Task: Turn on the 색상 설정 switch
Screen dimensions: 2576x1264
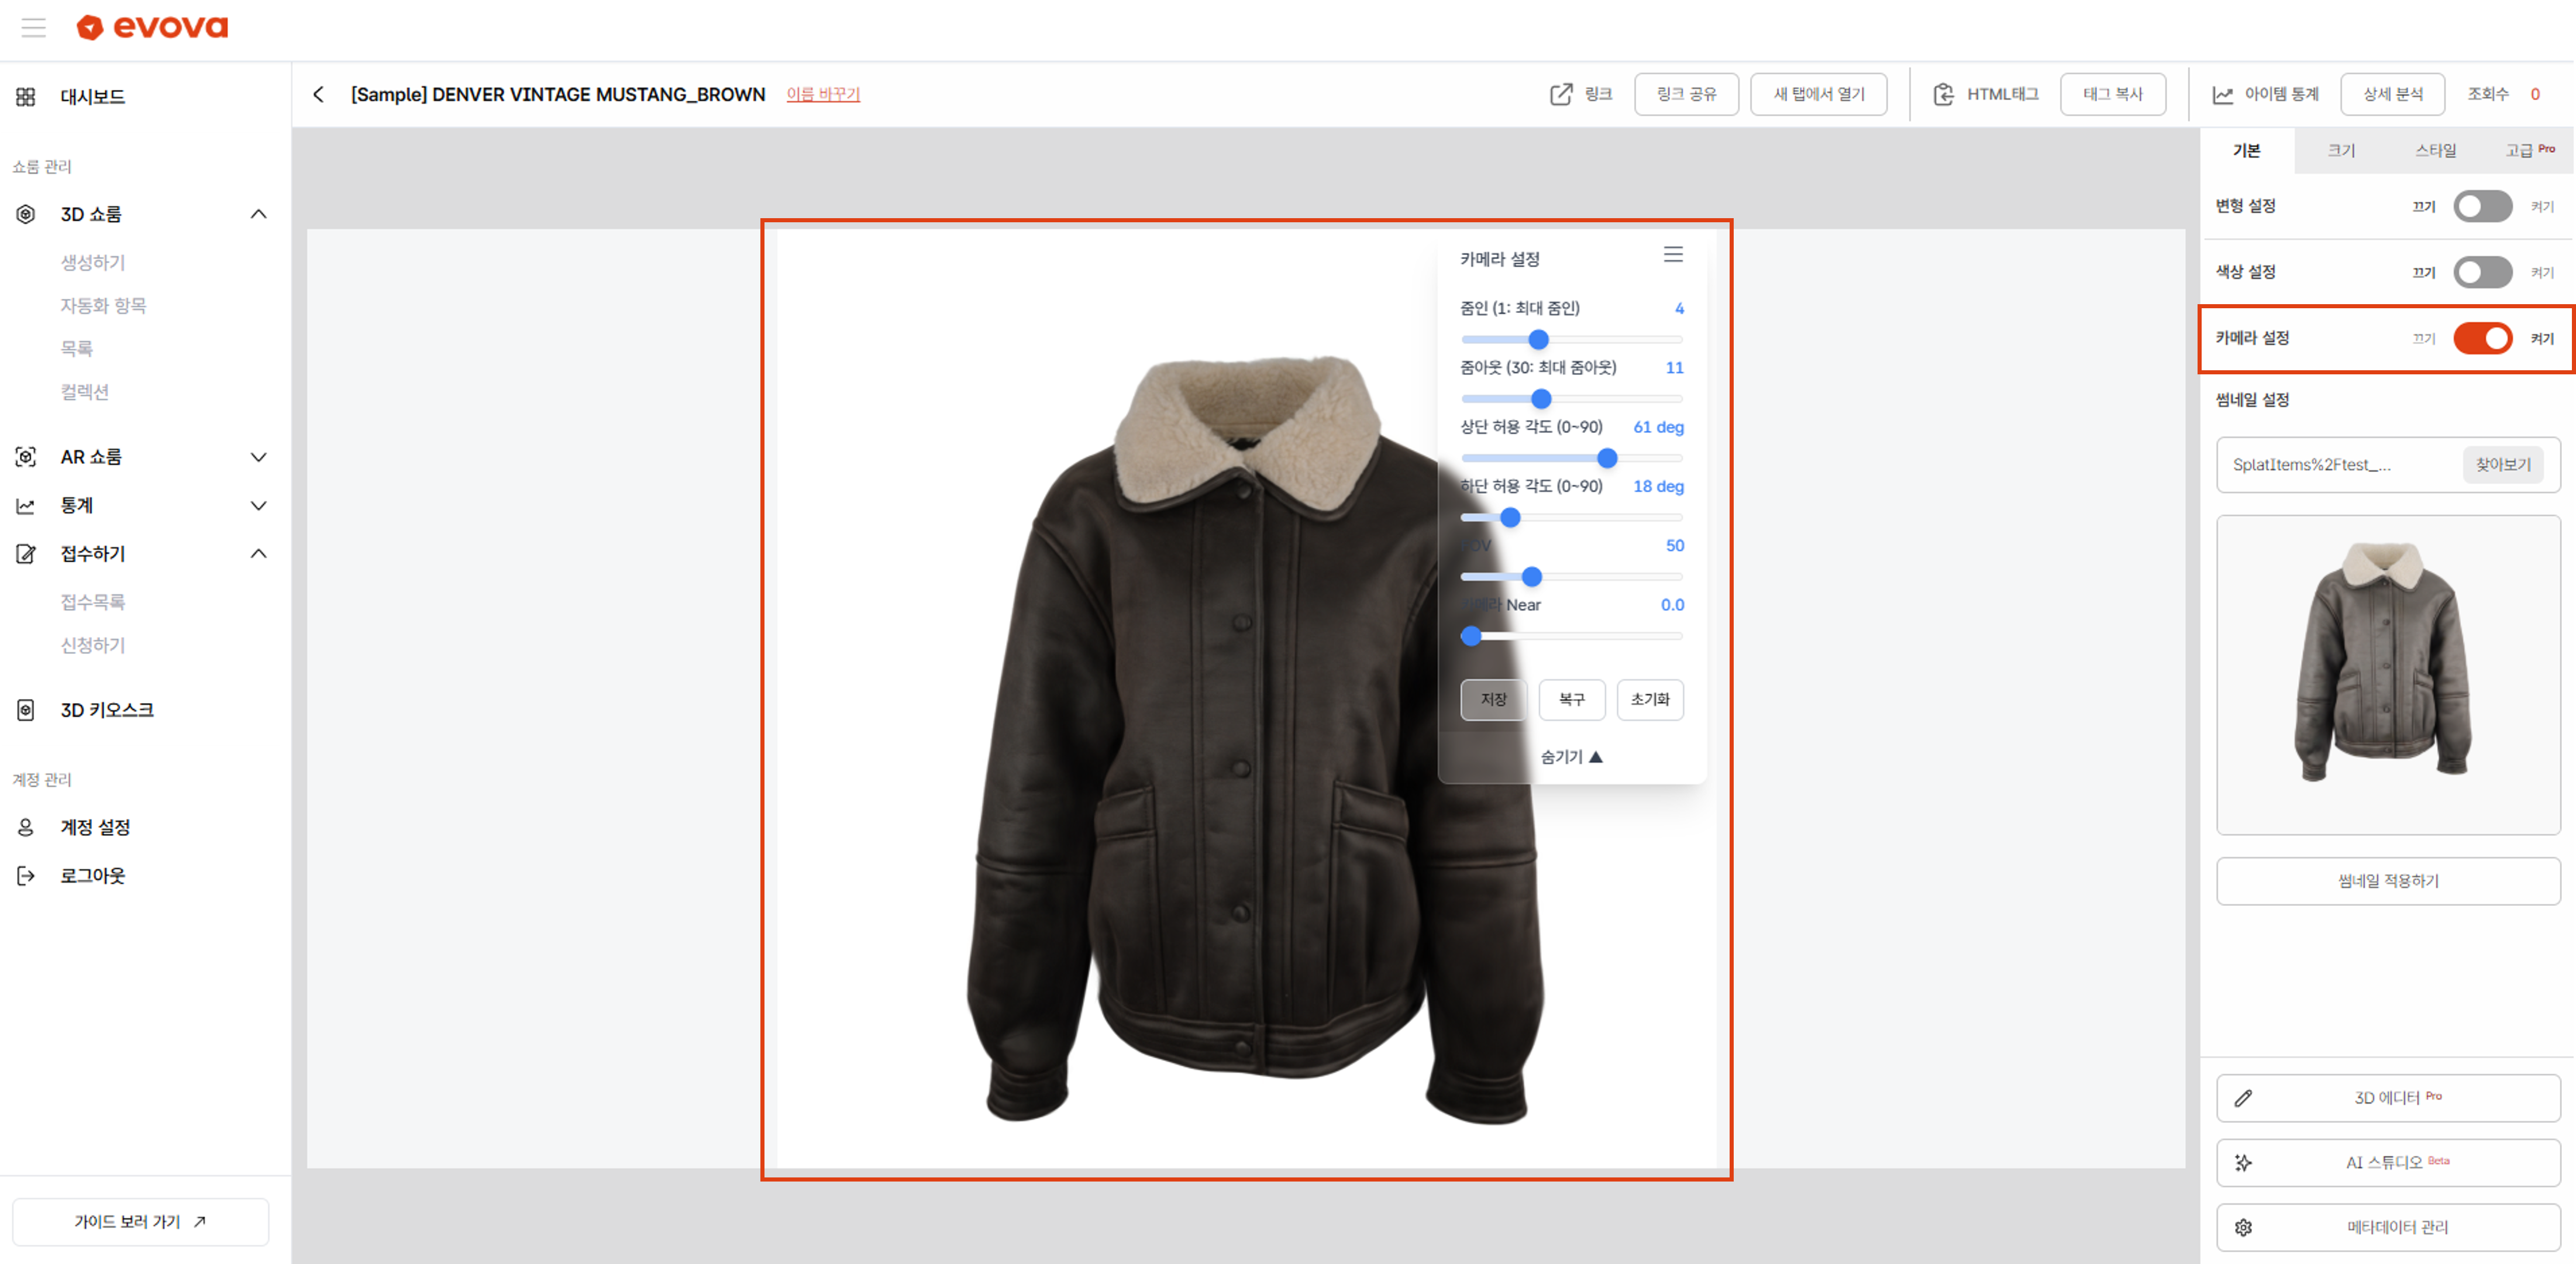Action: pyautogui.click(x=2482, y=272)
